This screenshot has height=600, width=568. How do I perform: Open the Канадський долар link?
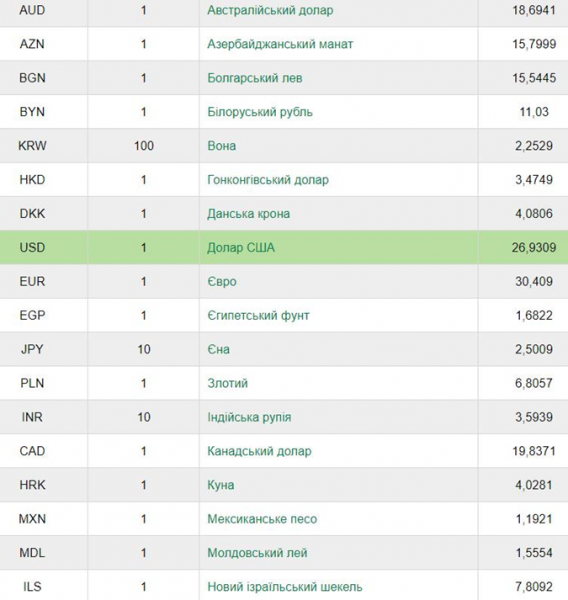(x=259, y=451)
